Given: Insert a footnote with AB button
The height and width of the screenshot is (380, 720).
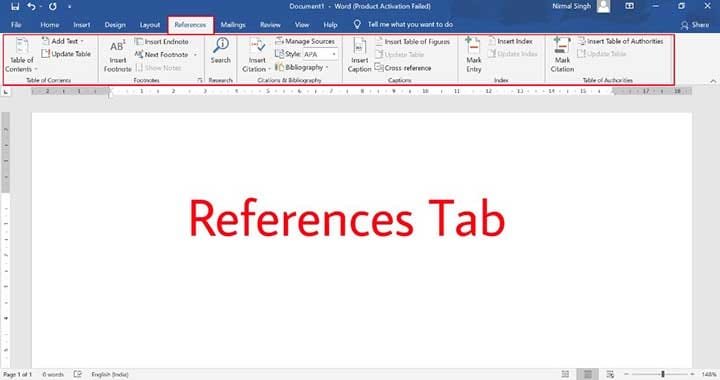Looking at the screenshot, I should 118,56.
